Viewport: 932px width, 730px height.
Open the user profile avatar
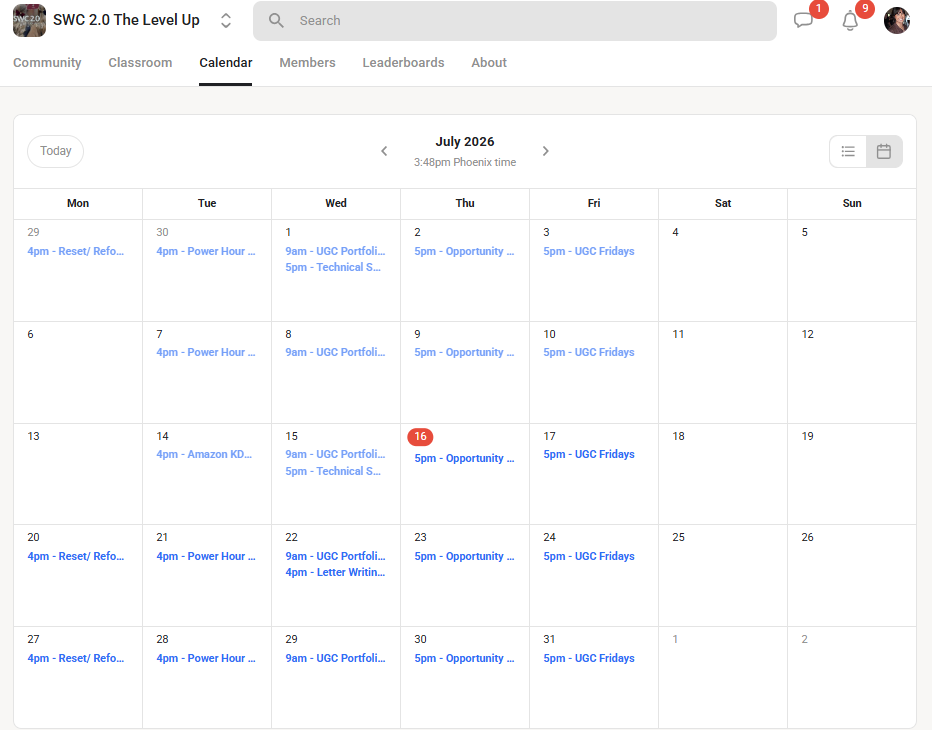tap(897, 20)
